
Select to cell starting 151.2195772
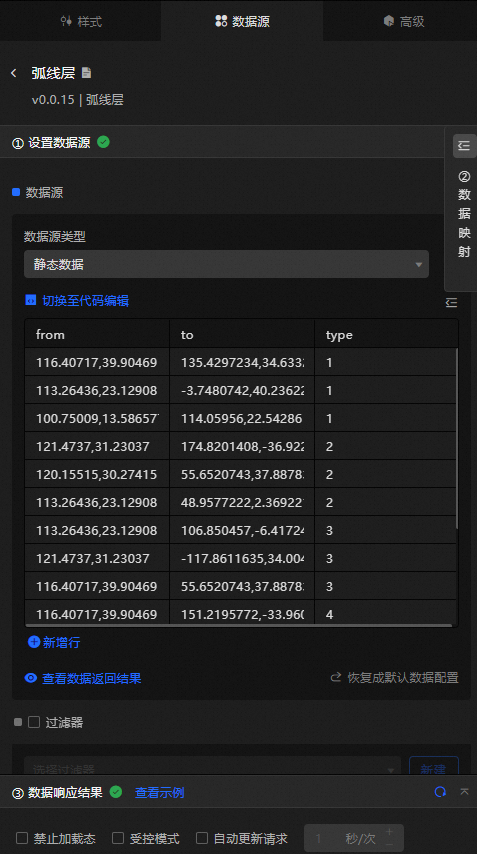tap(242, 614)
